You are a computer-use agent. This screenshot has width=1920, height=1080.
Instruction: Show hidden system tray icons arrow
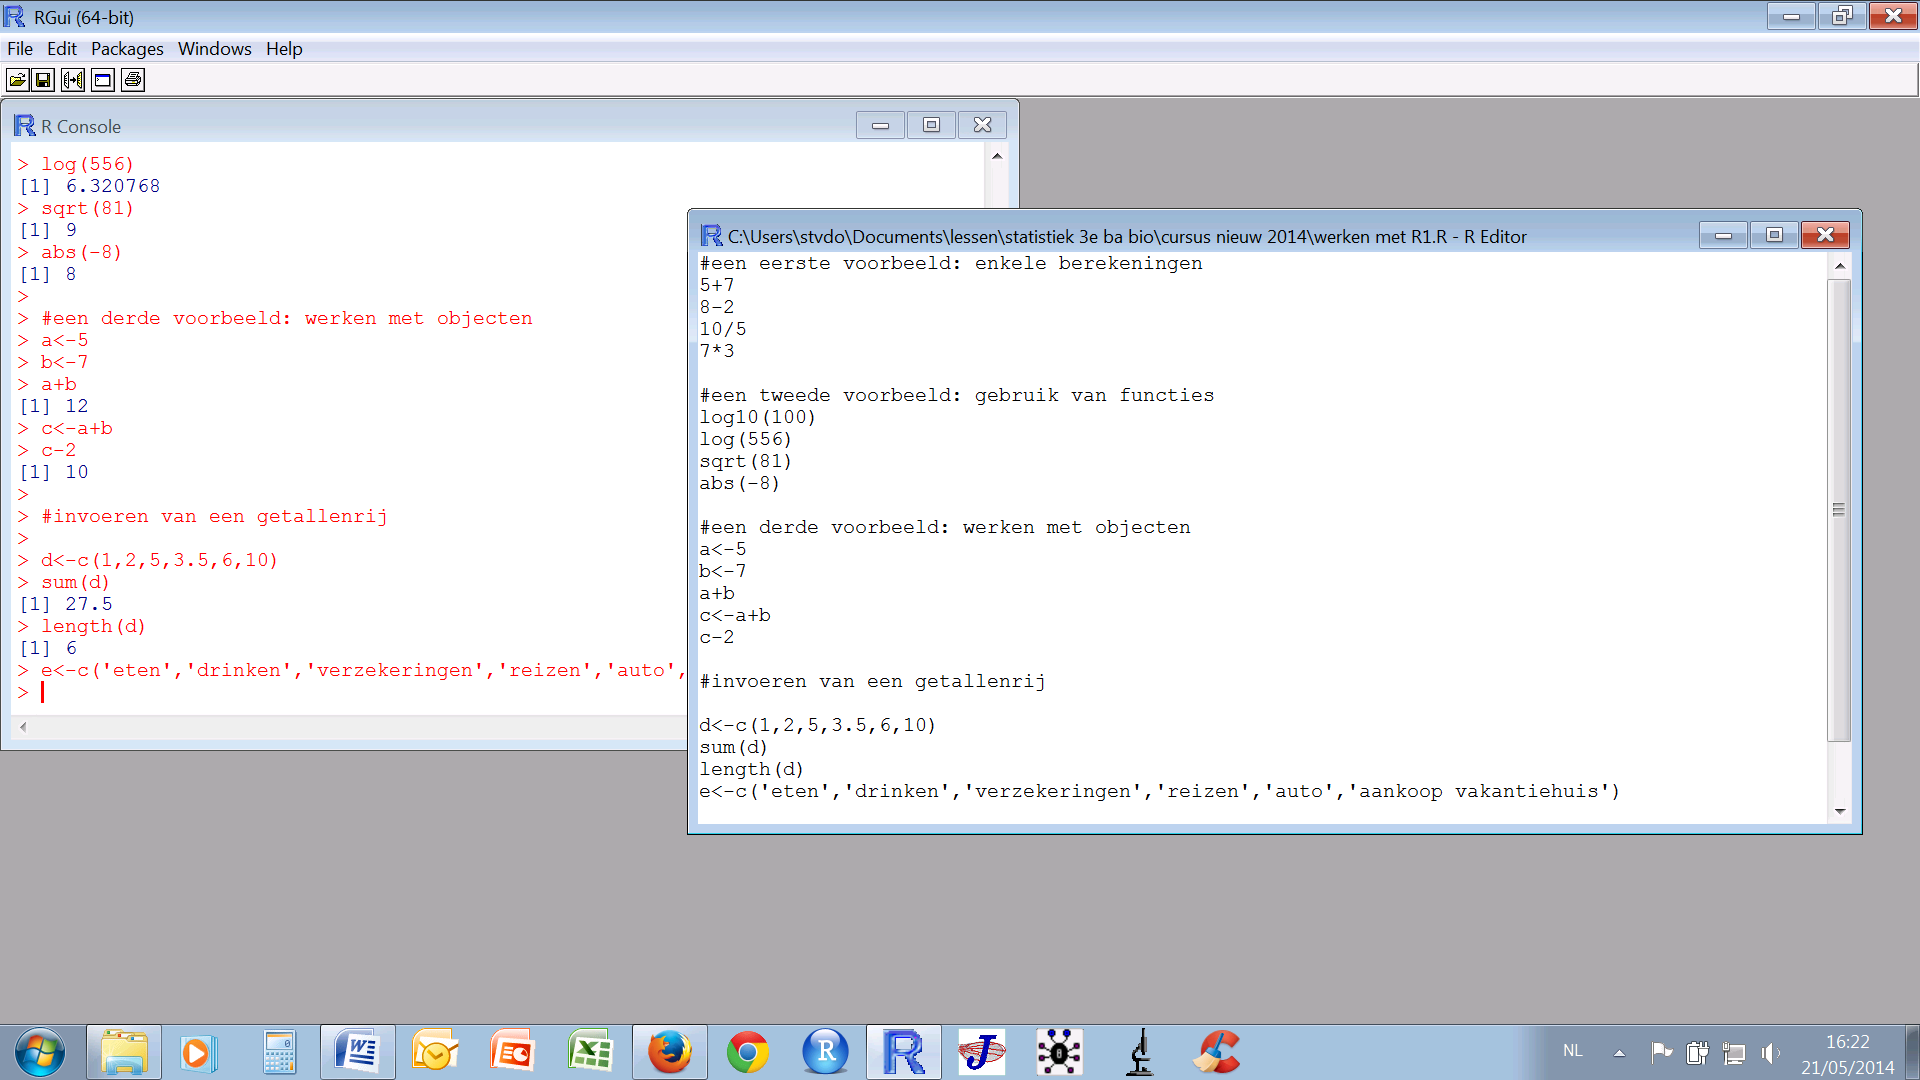click(1619, 1052)
